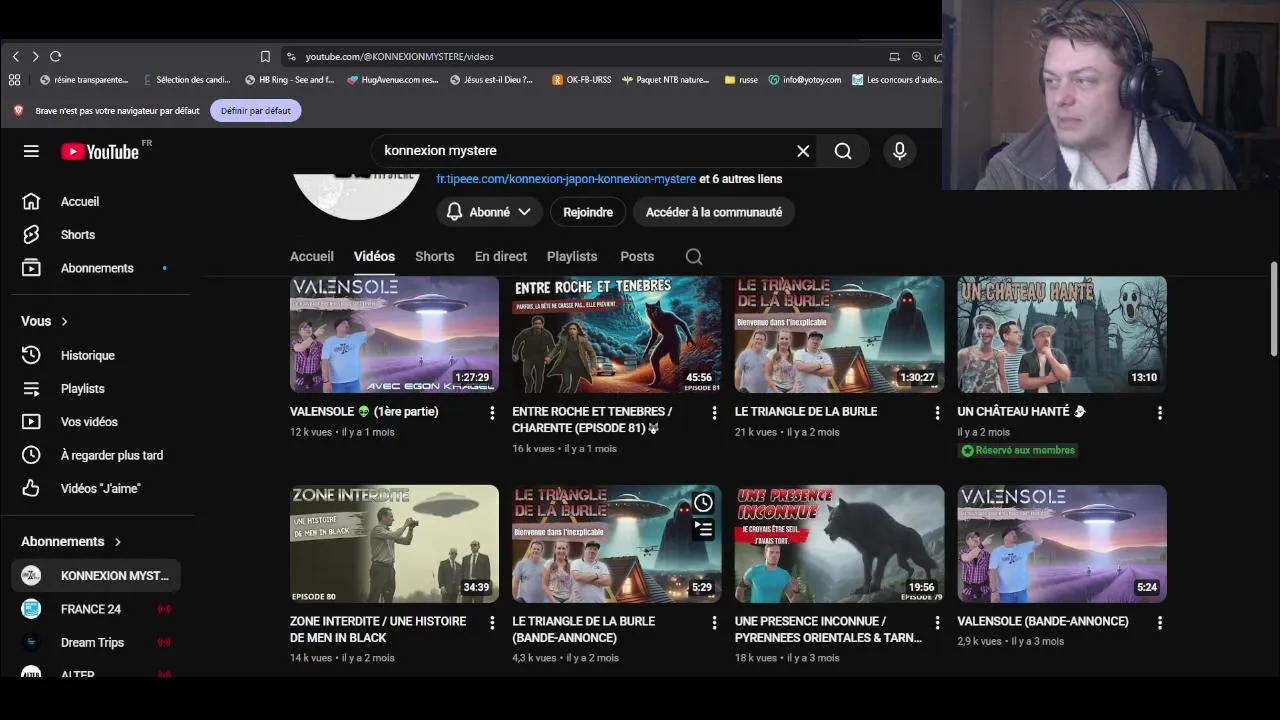Viewport: 1280px width, 720px height.
Task: Click 'Accéder à la communauté' button
Action: pos(714,212)
